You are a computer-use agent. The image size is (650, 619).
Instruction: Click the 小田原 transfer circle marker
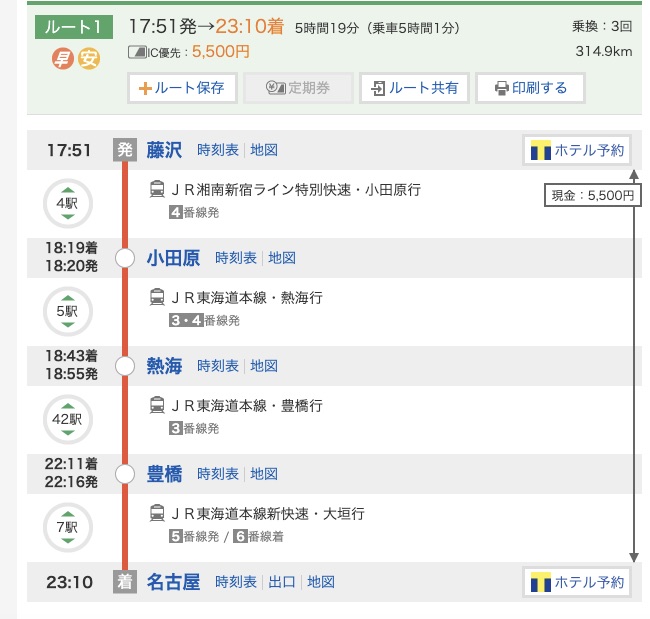pyautogui.click(x=125, y=258)
